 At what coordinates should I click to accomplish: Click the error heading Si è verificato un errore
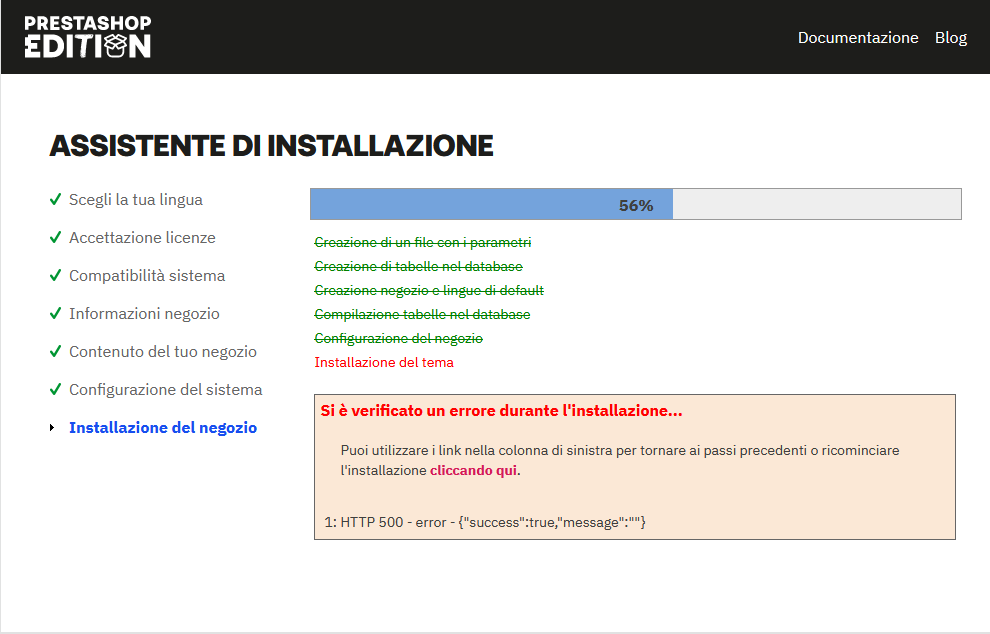coord(501,410)
